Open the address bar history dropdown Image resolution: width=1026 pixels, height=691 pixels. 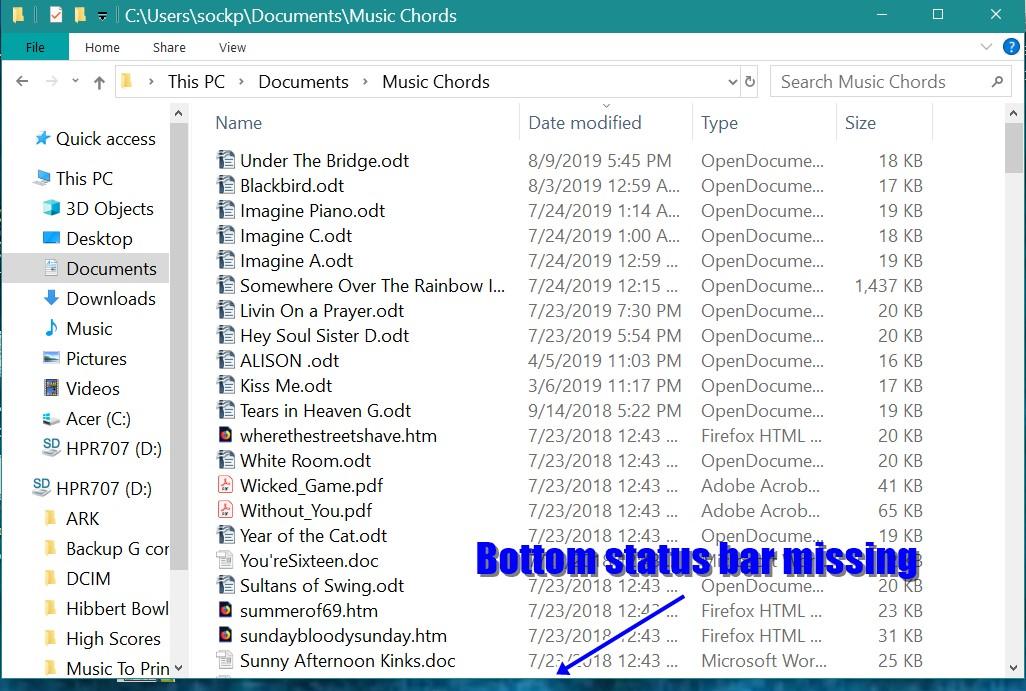(733, 82)
